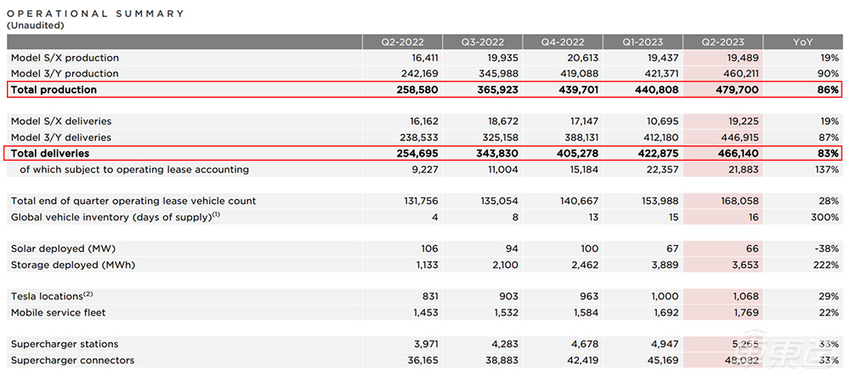Viewport: 850px width, 381px height.
Task: Click the 19,489 Model S/X production value
Action: pyautogui.click(x=742, y=58)
